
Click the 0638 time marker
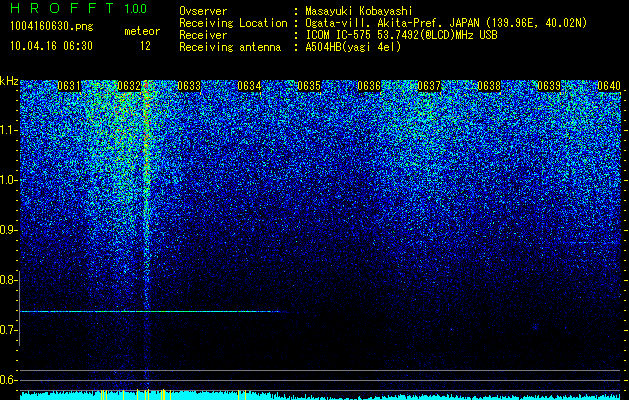coord(489,86)
